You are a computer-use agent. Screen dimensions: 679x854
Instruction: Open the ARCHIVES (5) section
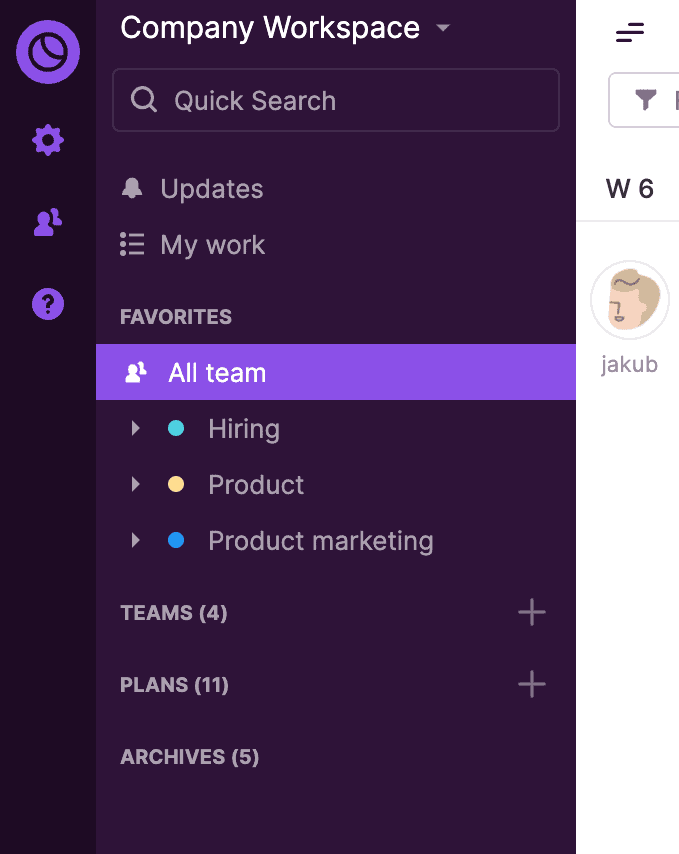[x=189, y=757]
